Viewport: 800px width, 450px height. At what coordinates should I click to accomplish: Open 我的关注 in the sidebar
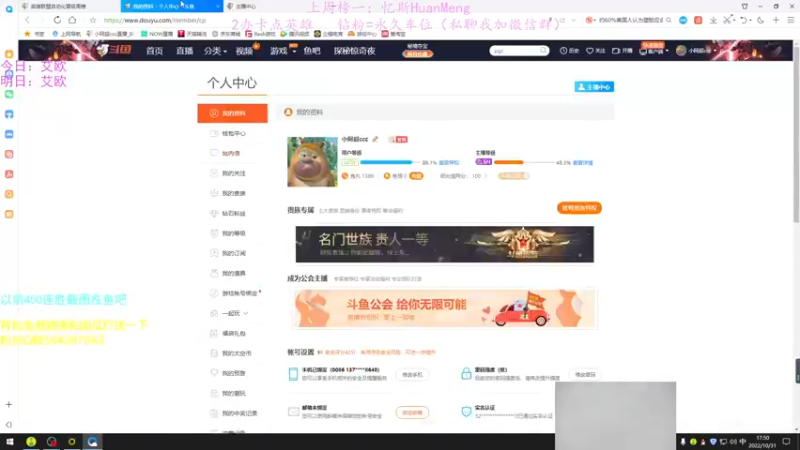pyautogui.click(x=232, y=173)
